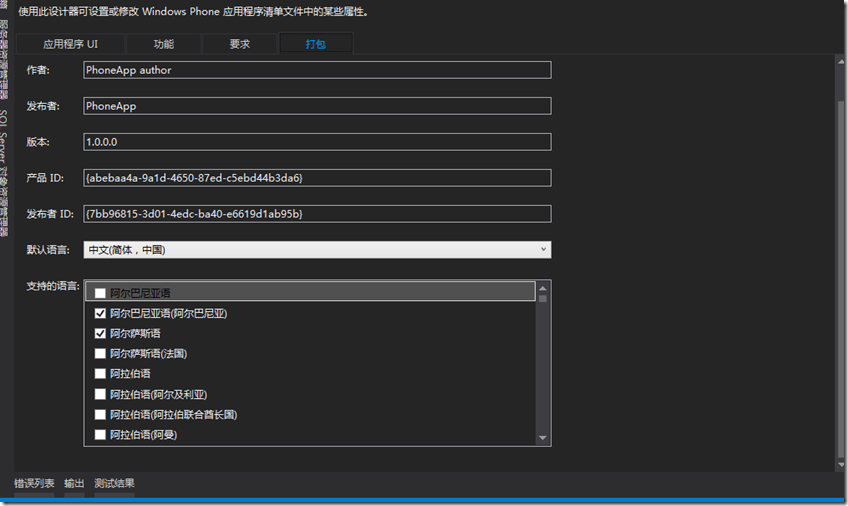Open the 错误列表 panel tab
Image resolution: width=848 pixels, height=506 pixels.
coord(34,483)
